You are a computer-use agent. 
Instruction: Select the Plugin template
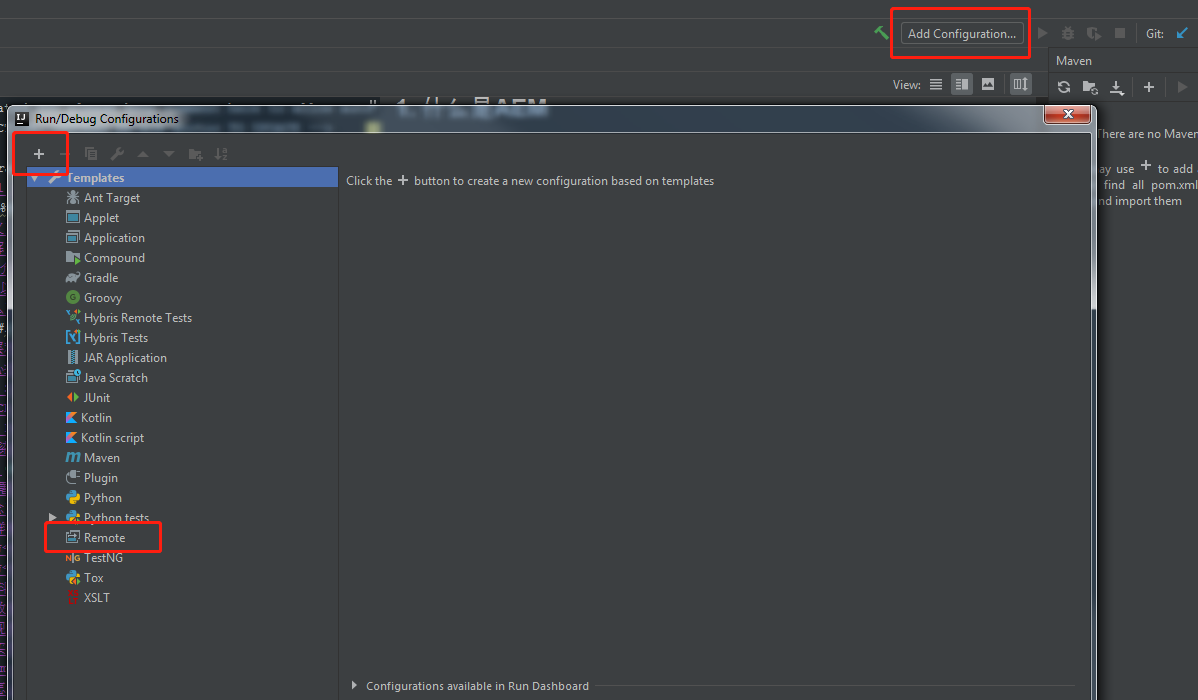(x=100, y=478)
